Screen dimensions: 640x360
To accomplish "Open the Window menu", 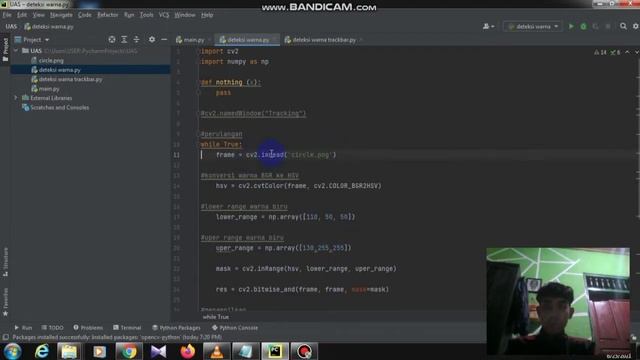I will [x=185, y=15].
